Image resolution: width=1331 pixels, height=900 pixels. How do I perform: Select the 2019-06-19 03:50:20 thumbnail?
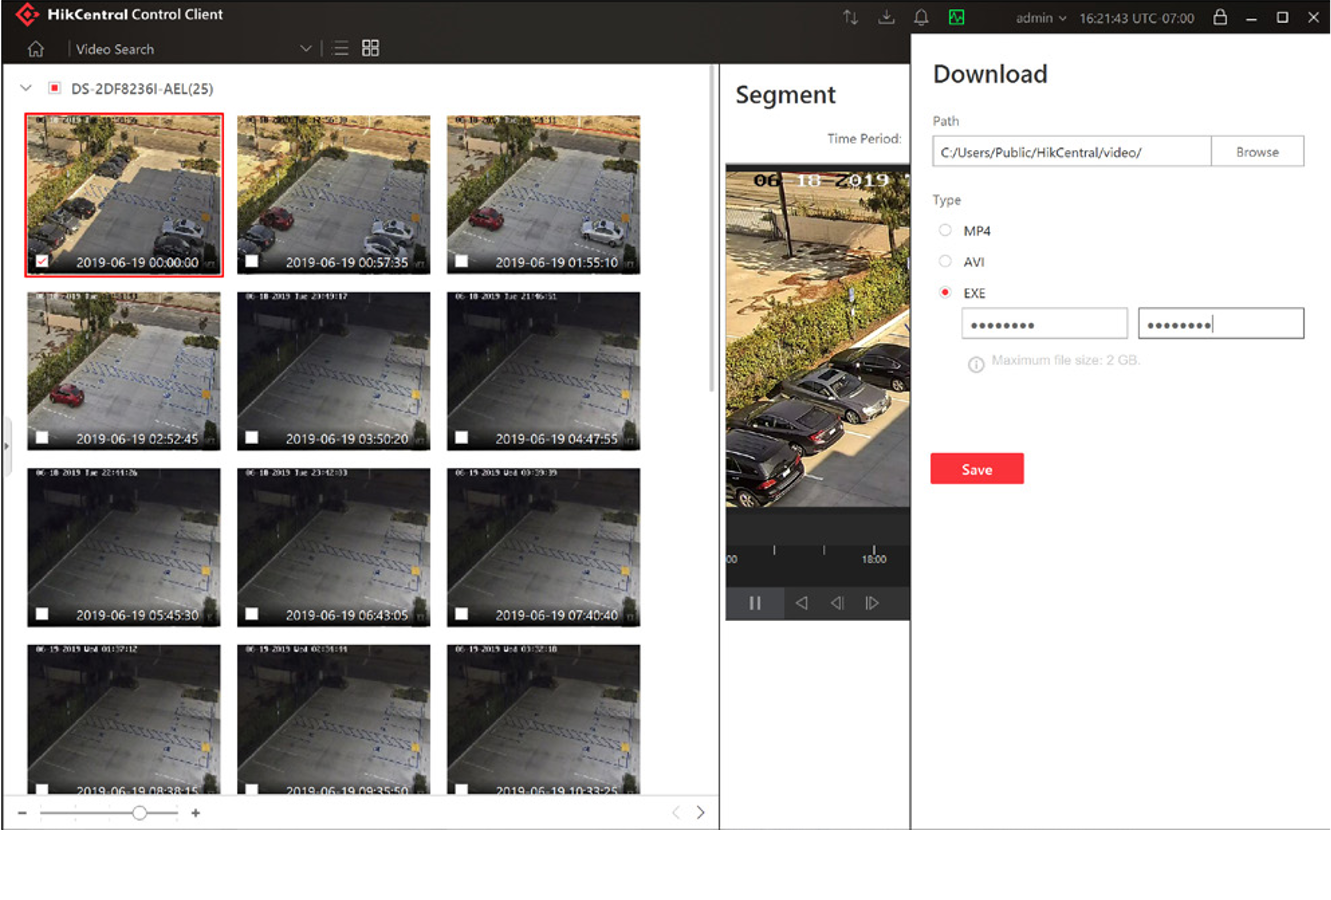coord(333,371)
